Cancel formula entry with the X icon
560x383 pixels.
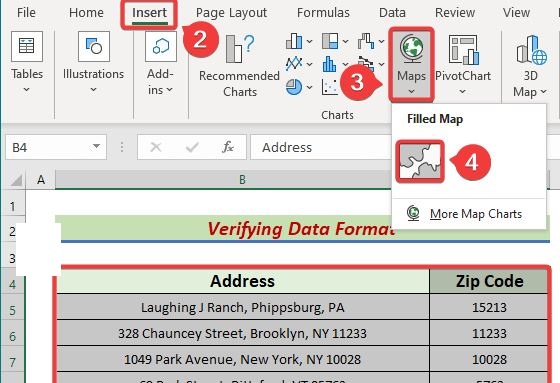[156, 147]
